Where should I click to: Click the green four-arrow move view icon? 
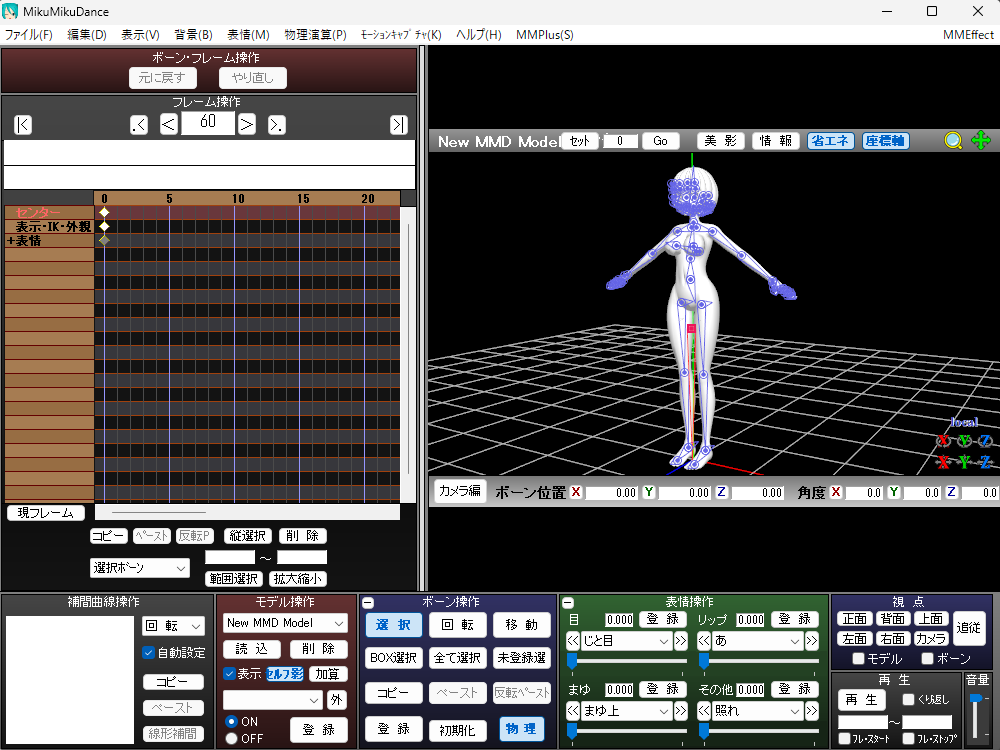point(981,141)
